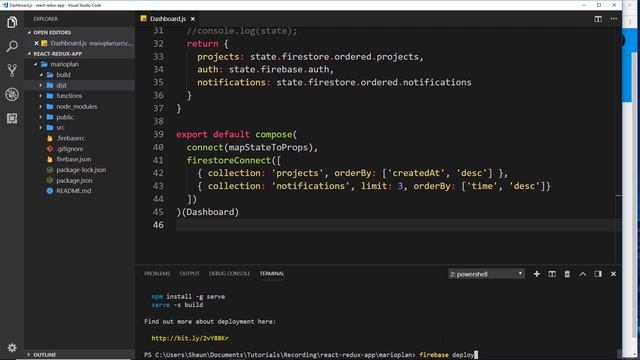Click line number 38 in the gutter
Image resolution: width=640 pixels, height=360 pixels.
tap(158, 121)
